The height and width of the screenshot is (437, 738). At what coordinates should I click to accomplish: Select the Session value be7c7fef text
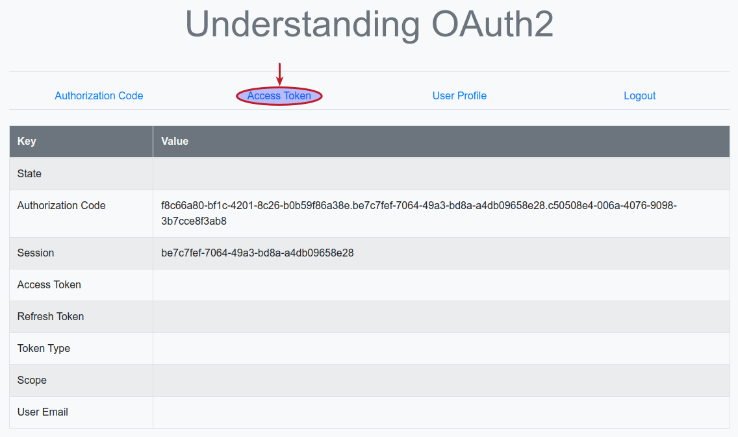257,253
